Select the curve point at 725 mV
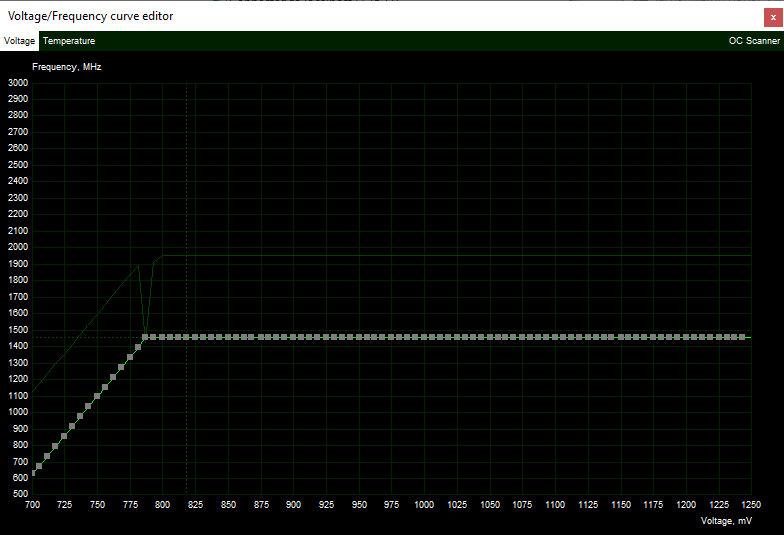 [65, 436]
